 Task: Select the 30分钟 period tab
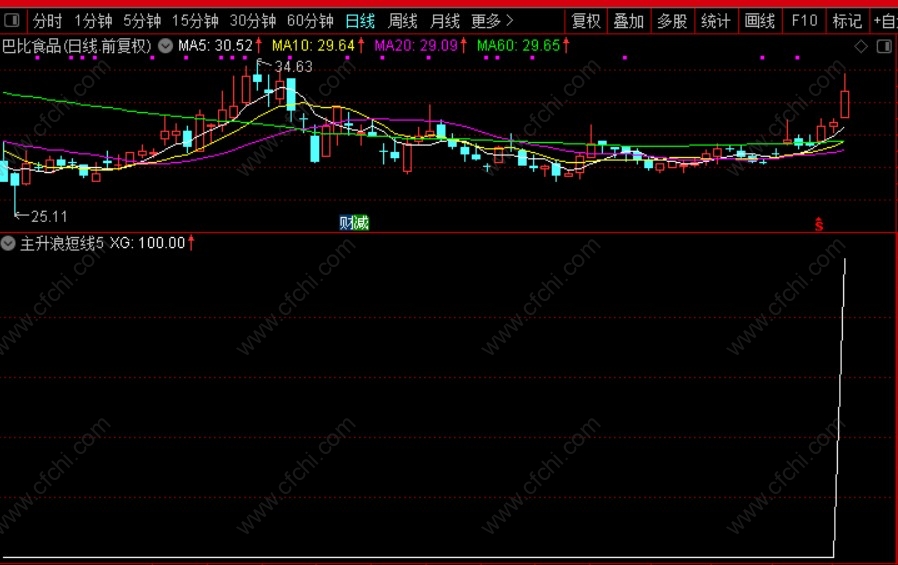click(253, 22)
